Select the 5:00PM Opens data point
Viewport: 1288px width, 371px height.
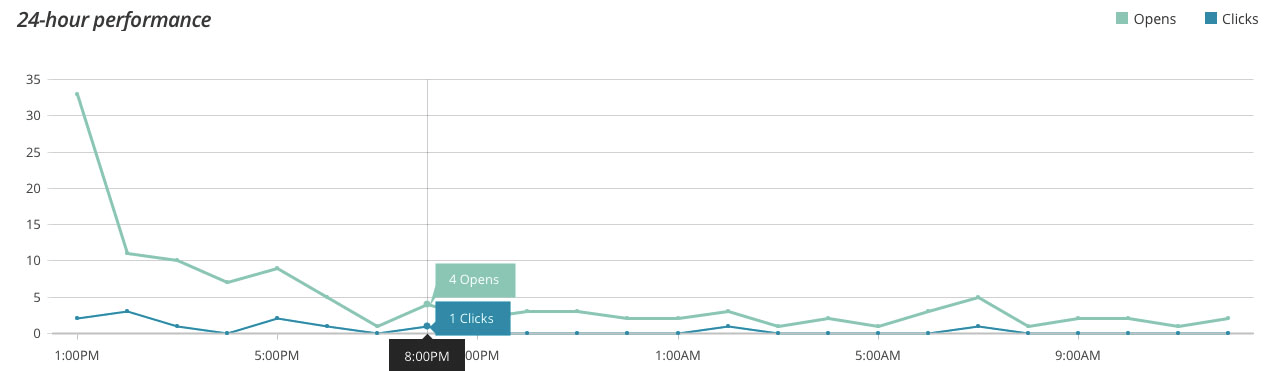(277, 268)
